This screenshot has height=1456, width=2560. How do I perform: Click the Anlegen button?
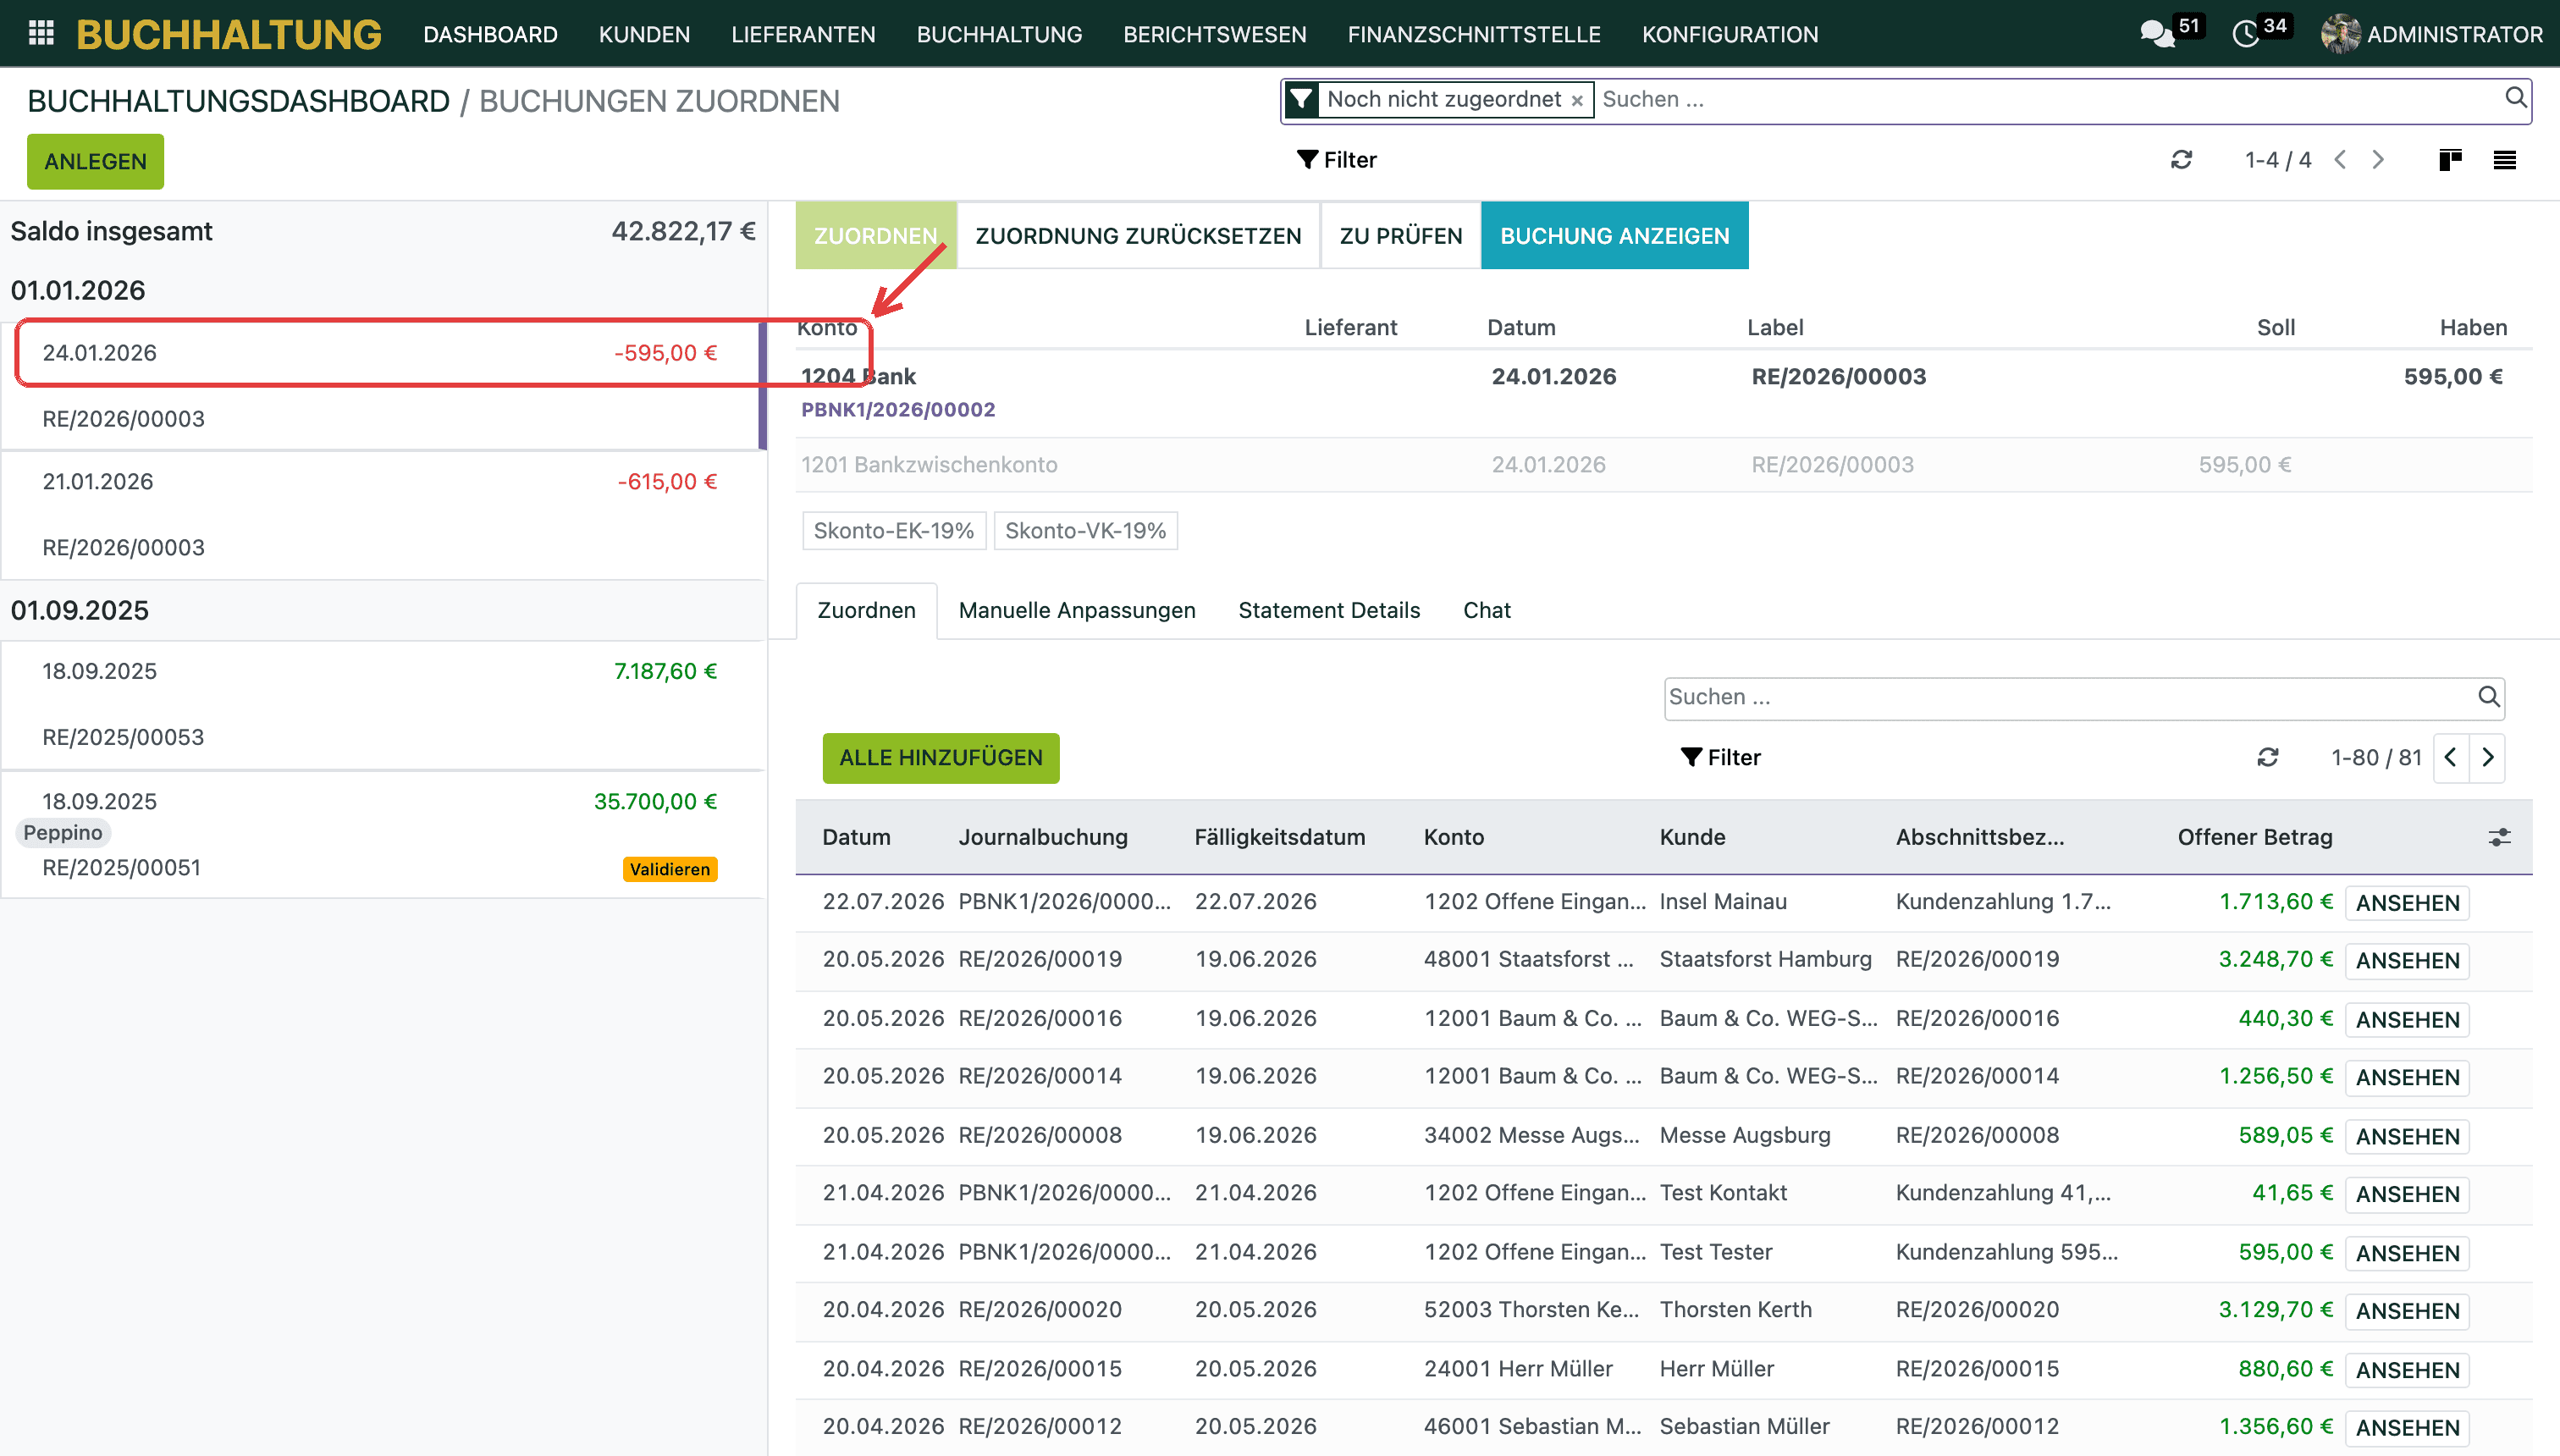click(x=95, y=162)
